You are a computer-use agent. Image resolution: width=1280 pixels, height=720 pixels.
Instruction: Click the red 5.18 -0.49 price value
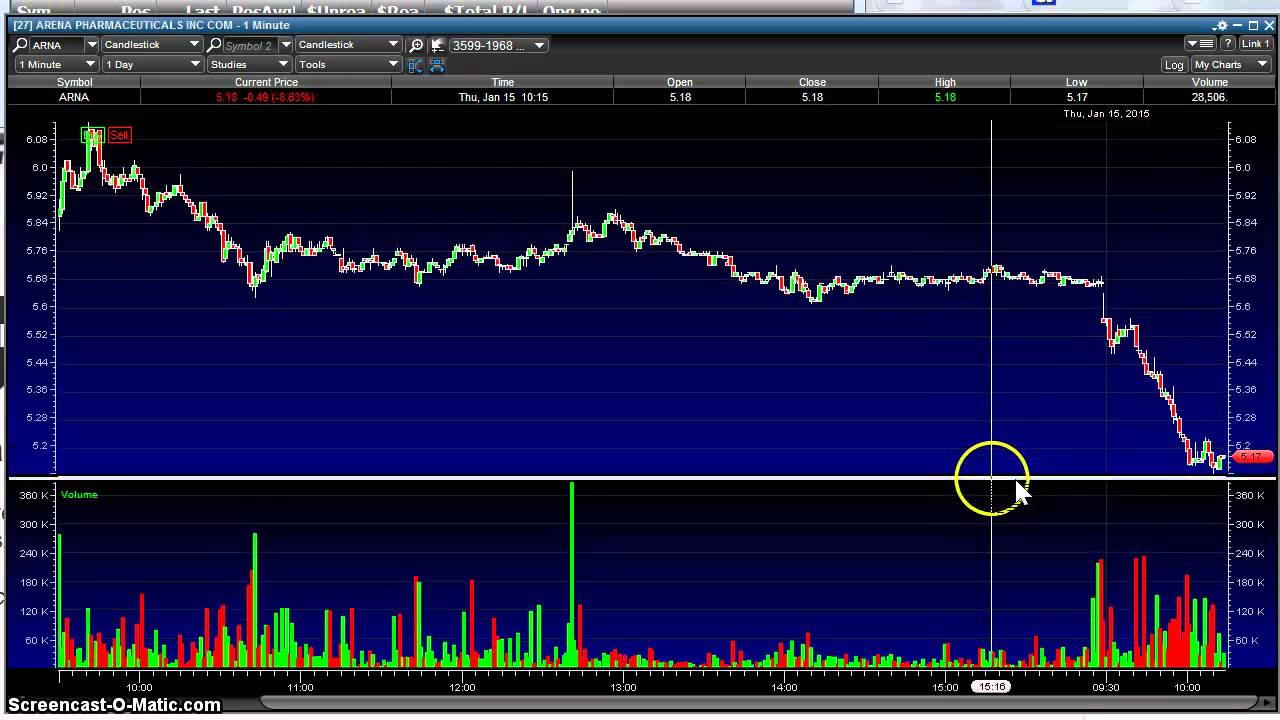coord(265,97)
